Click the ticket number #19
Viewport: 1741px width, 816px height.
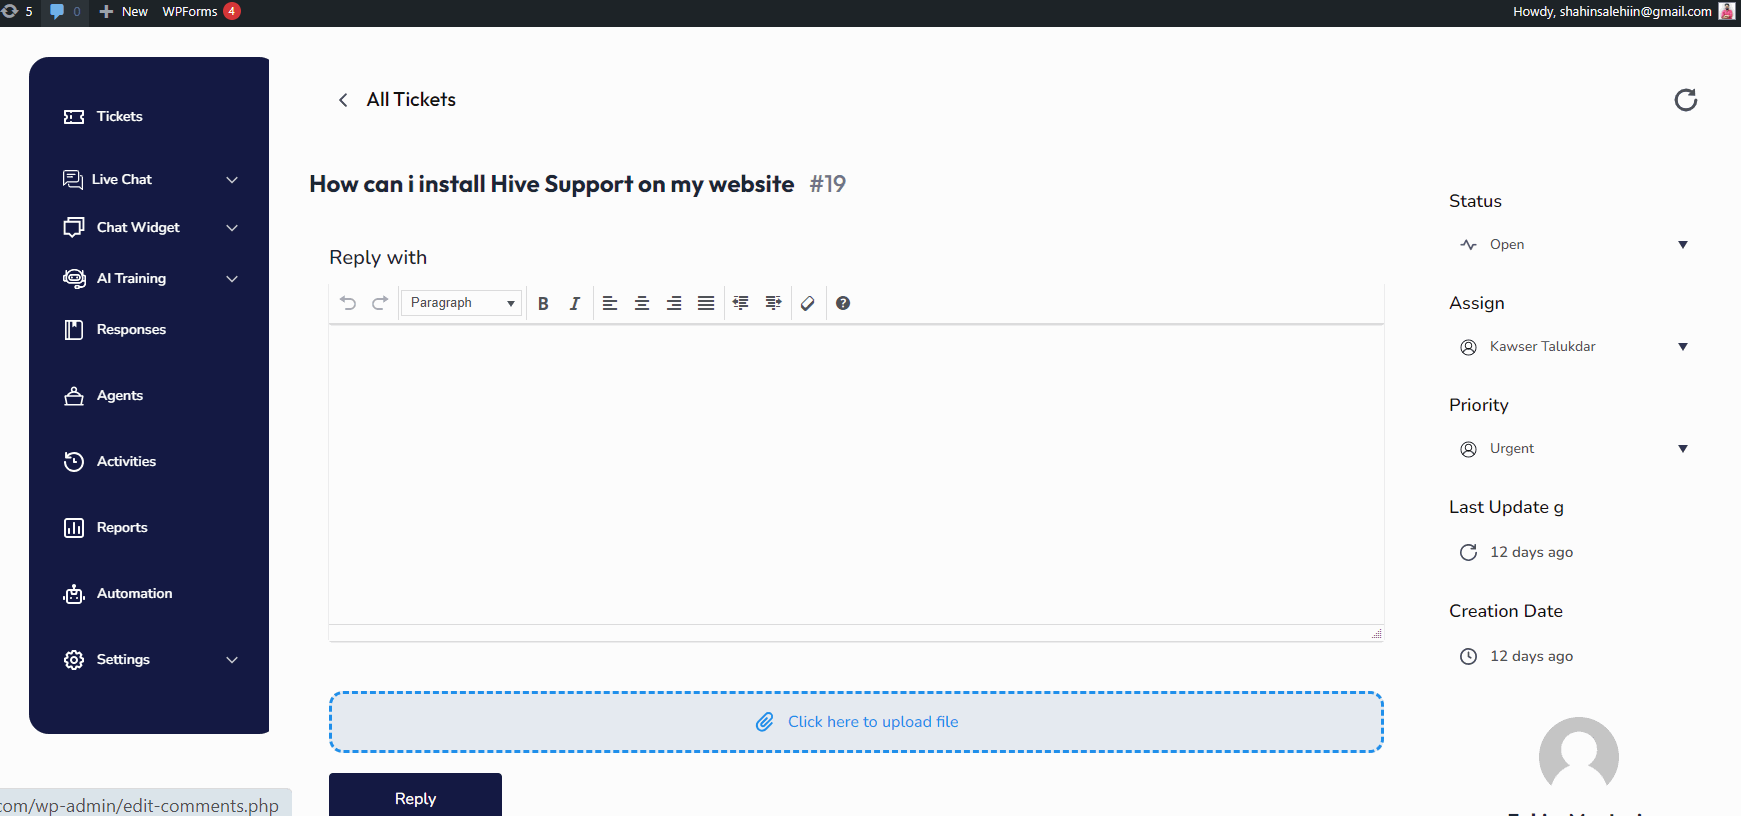point(828,184)
